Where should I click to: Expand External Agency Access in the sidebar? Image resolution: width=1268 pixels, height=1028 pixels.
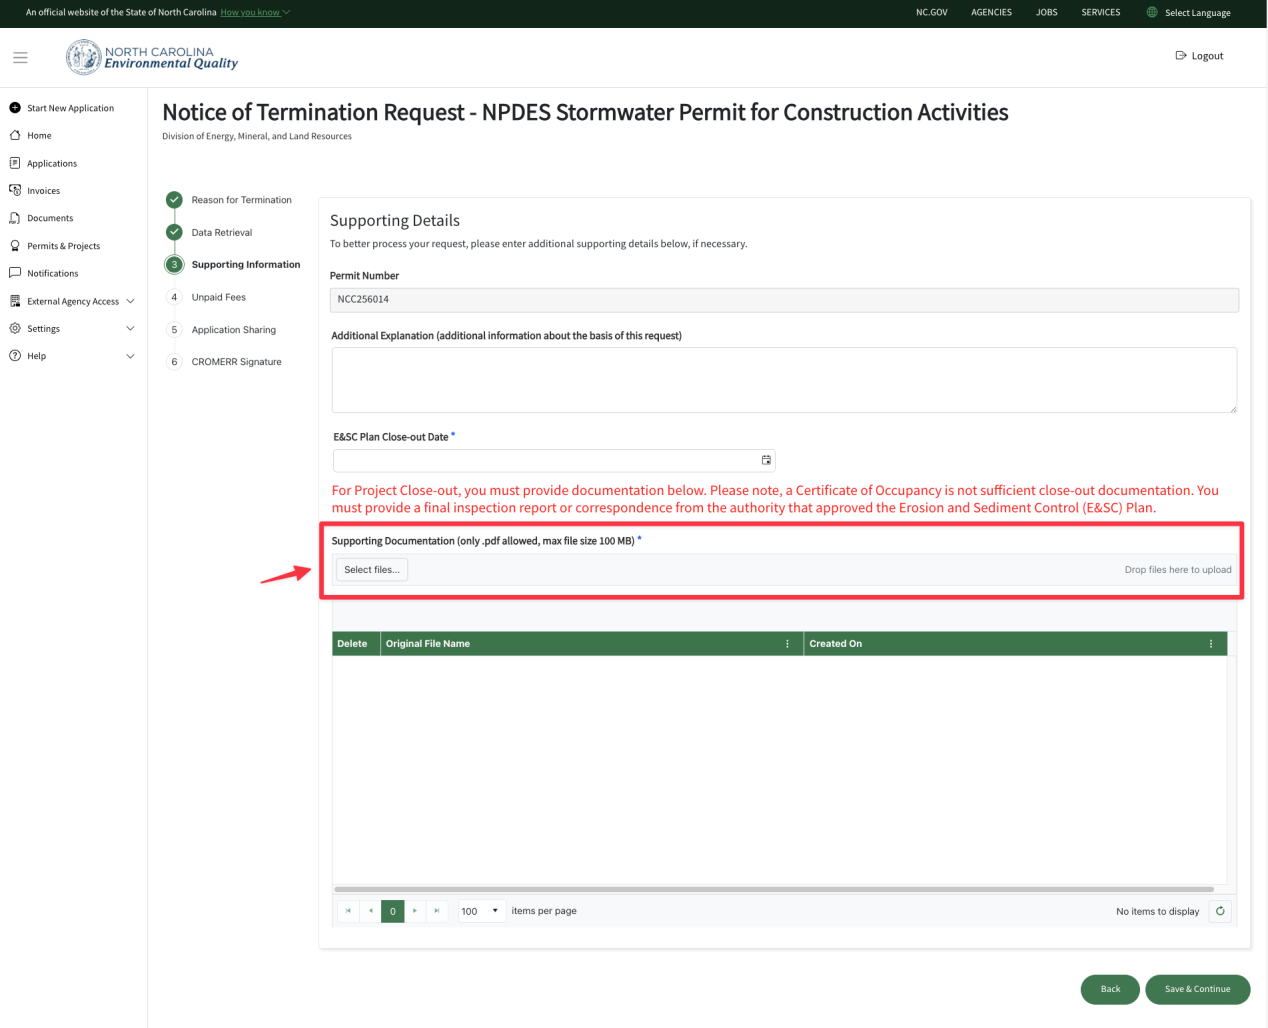click(130, 300)
